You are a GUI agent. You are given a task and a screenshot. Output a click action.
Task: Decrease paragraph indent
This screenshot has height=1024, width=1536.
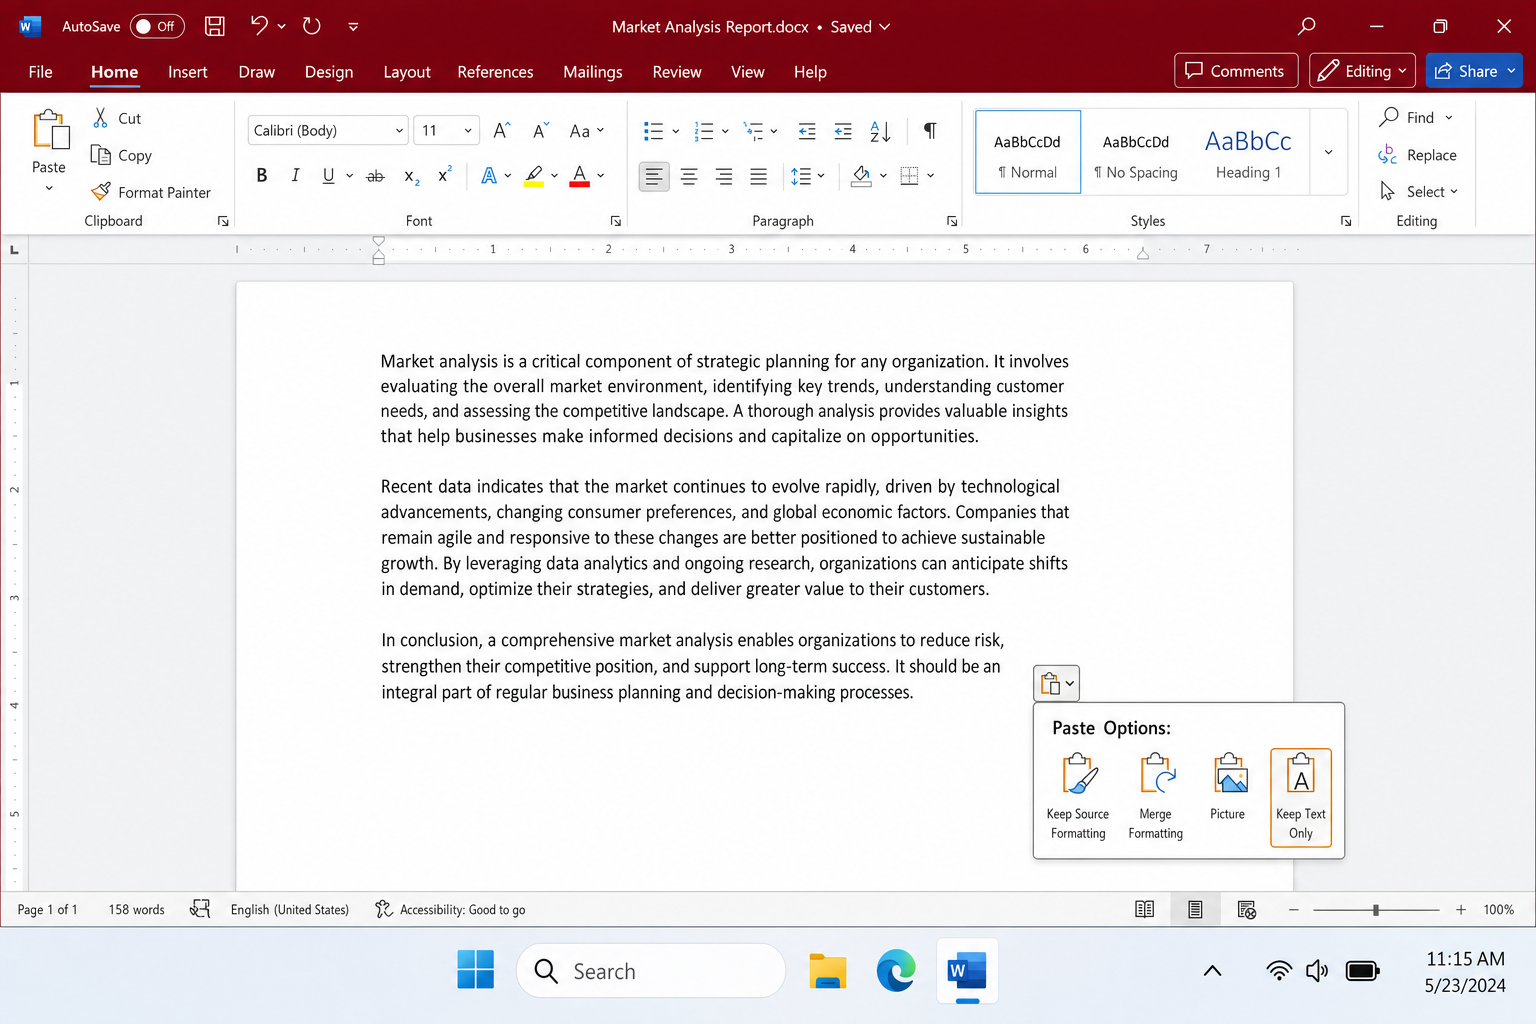click(807, 131)
